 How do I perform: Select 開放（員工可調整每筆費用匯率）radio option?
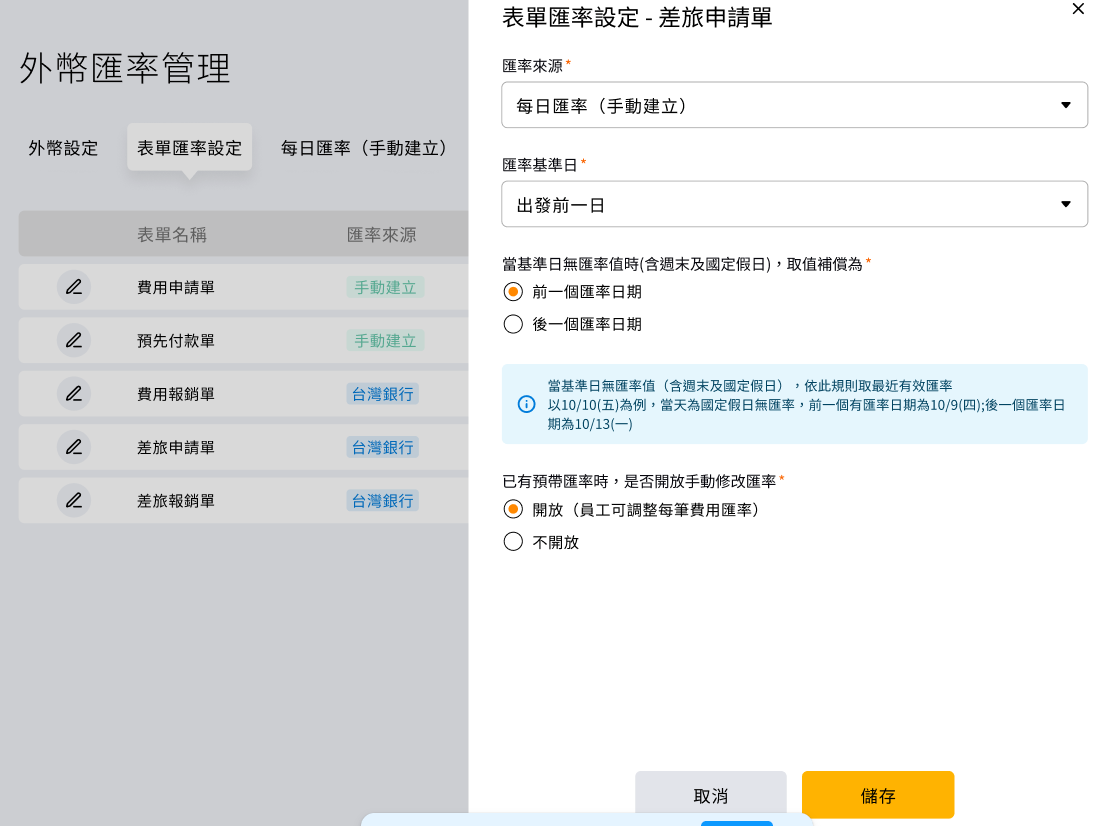513,509
